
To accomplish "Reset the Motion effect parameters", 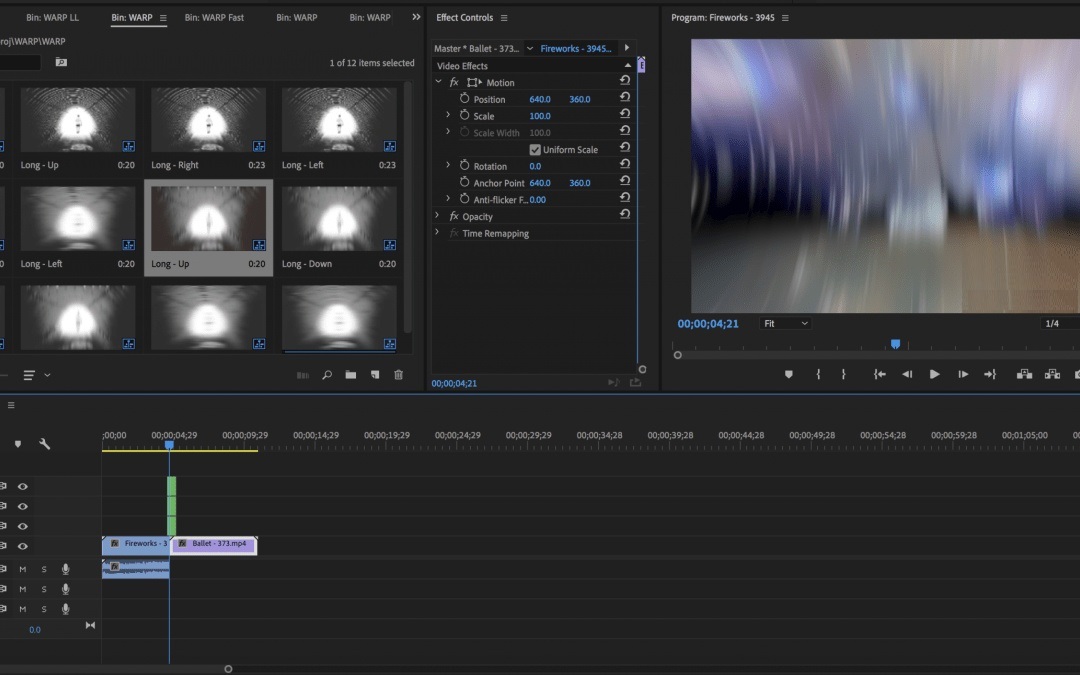I will pyautogui.click(x=625, y=81).
